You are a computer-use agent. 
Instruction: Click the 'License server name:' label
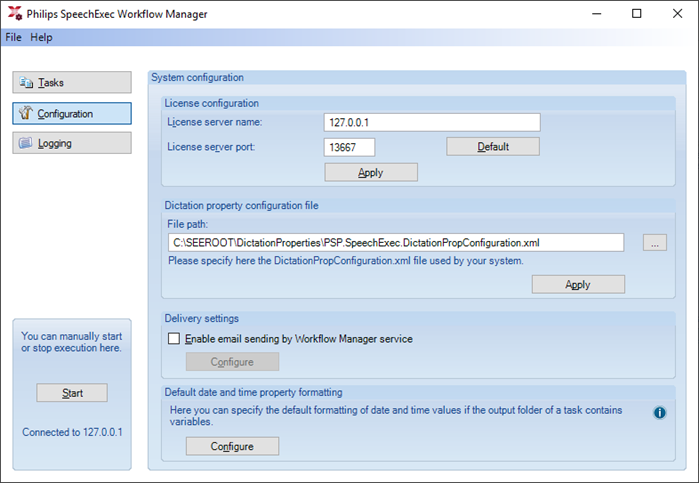click(x=215, y=122)
